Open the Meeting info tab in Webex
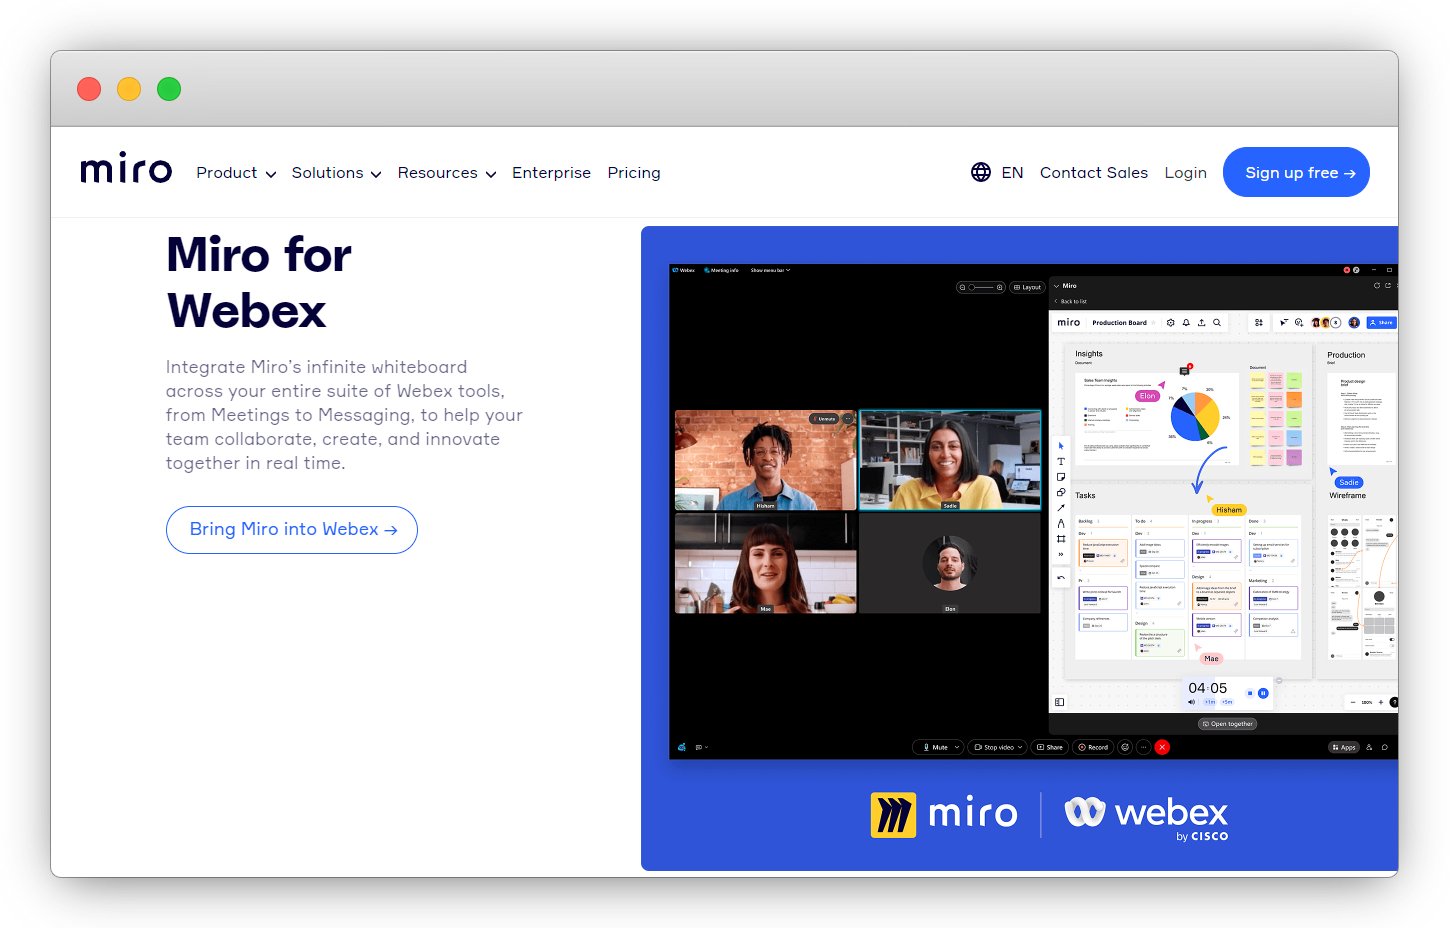The width and height of the screenshot is (1449, 928). (721, 270)
